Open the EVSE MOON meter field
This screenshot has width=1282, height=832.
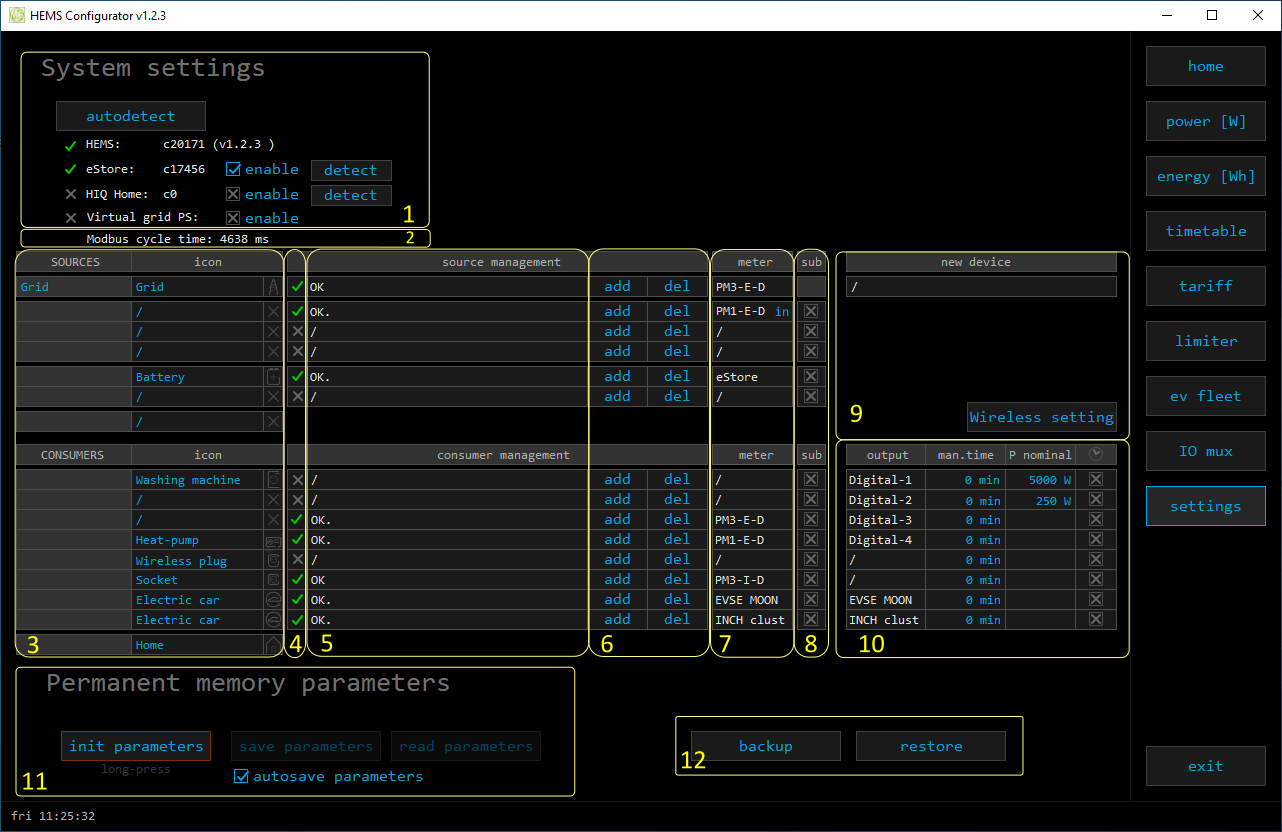[752, 600]
